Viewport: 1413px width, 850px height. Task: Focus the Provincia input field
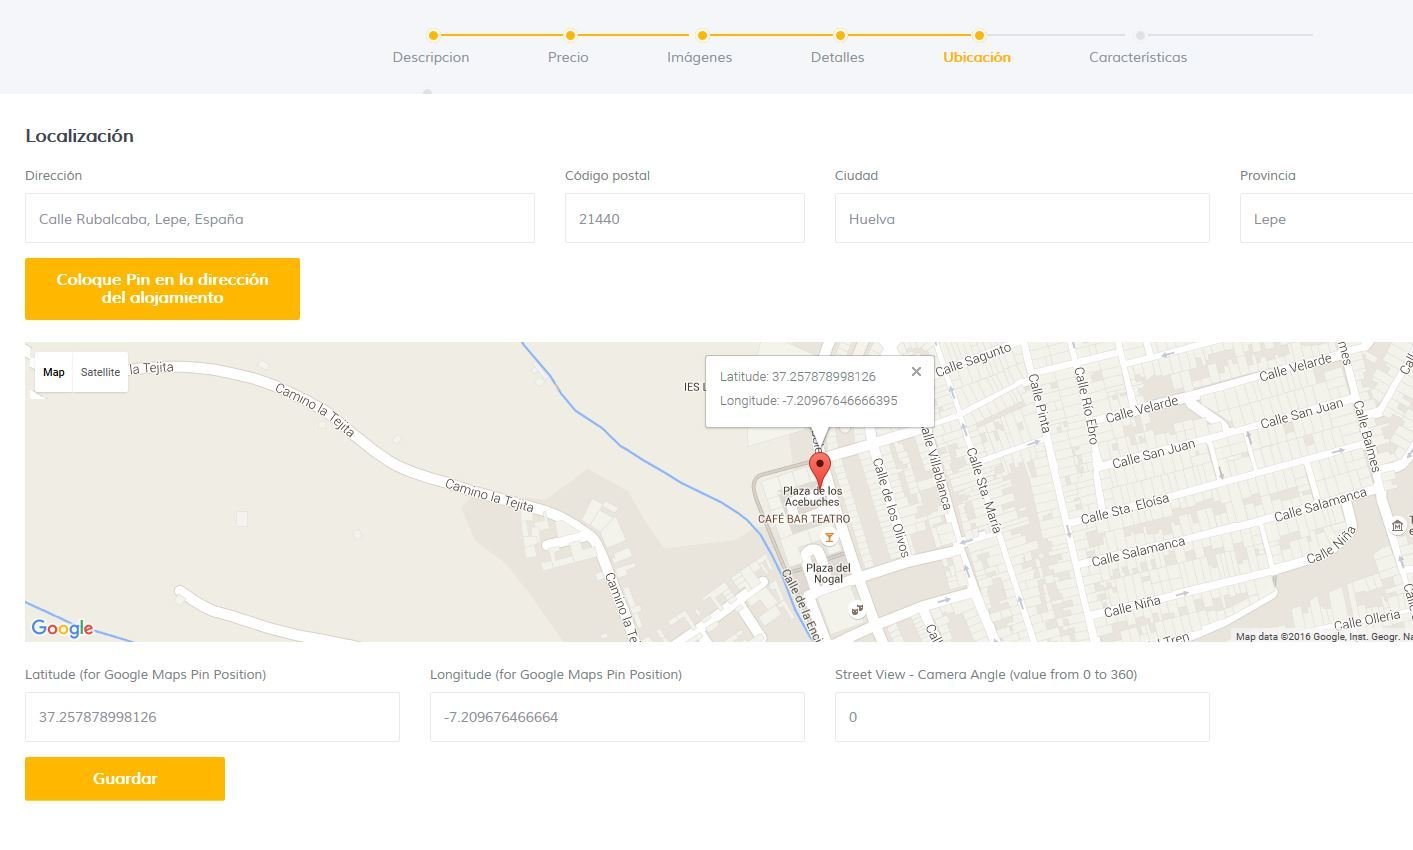(x=1326, y=218)
